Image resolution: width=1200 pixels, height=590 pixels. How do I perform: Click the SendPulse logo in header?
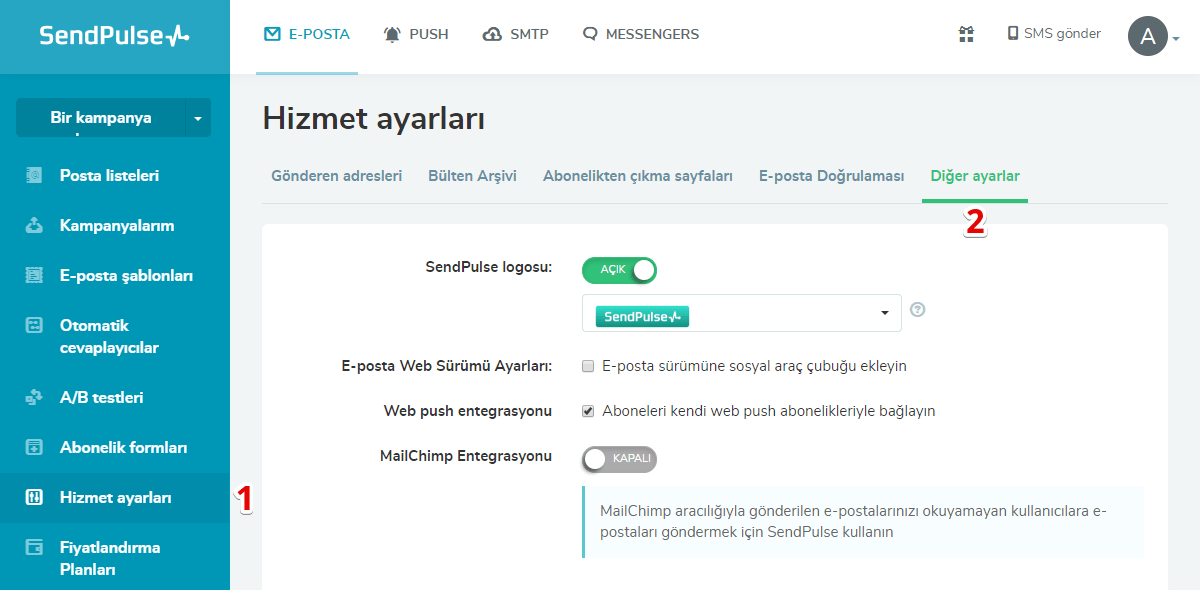pyautogui.click(x=114, y=36)
